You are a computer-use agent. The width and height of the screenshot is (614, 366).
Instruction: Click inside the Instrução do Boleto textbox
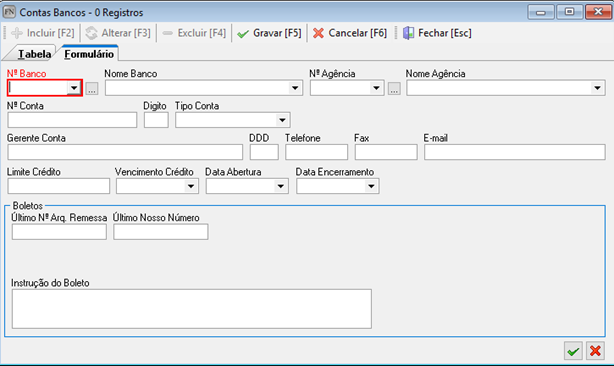coord(191,309)
